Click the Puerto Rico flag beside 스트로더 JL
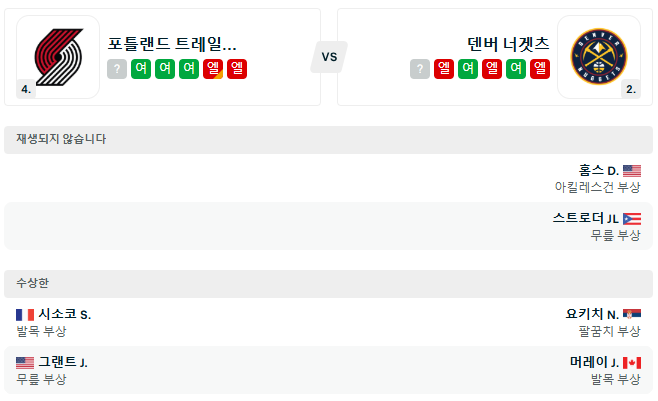 click(x=632, y=219)
